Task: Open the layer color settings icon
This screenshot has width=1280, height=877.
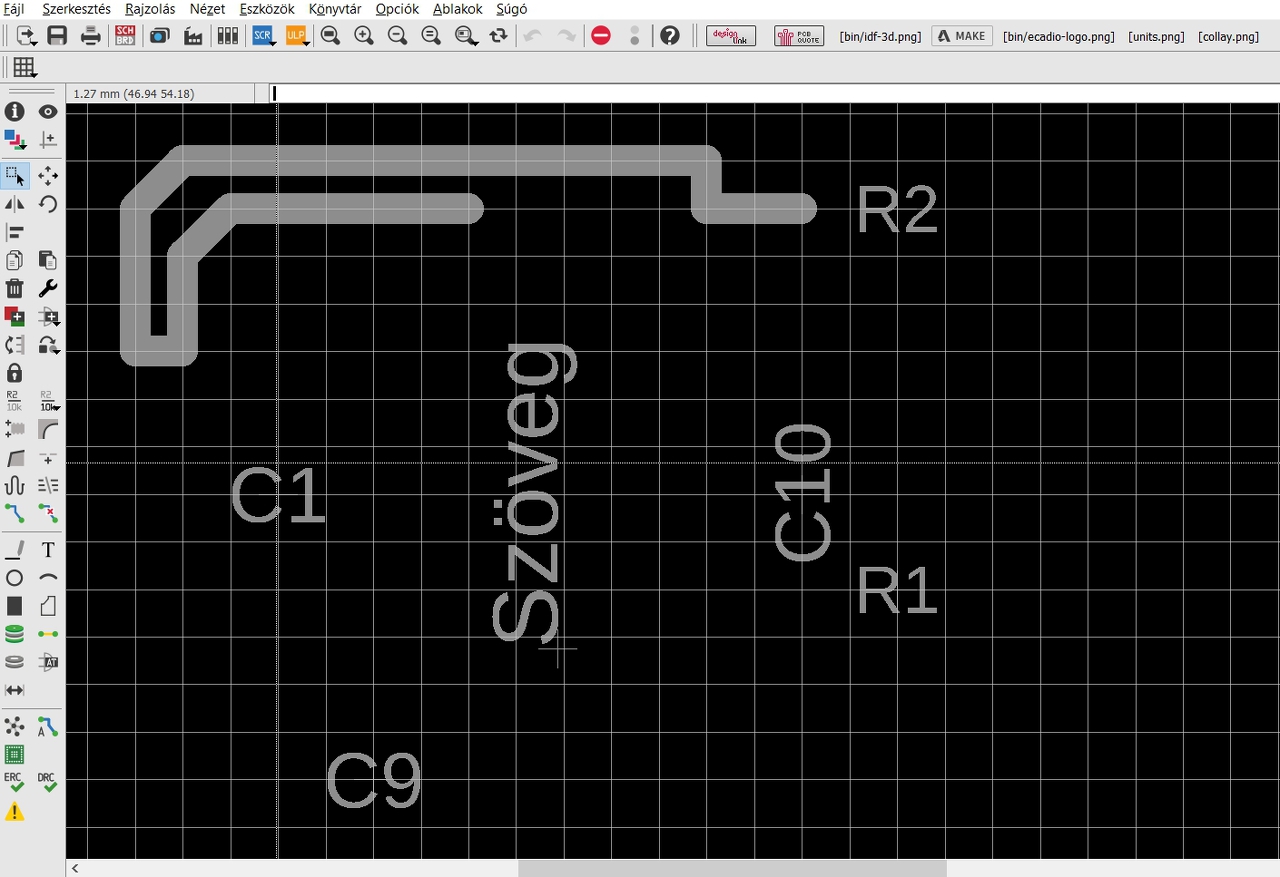Action: pyautogui.click(x=15, y=139)
